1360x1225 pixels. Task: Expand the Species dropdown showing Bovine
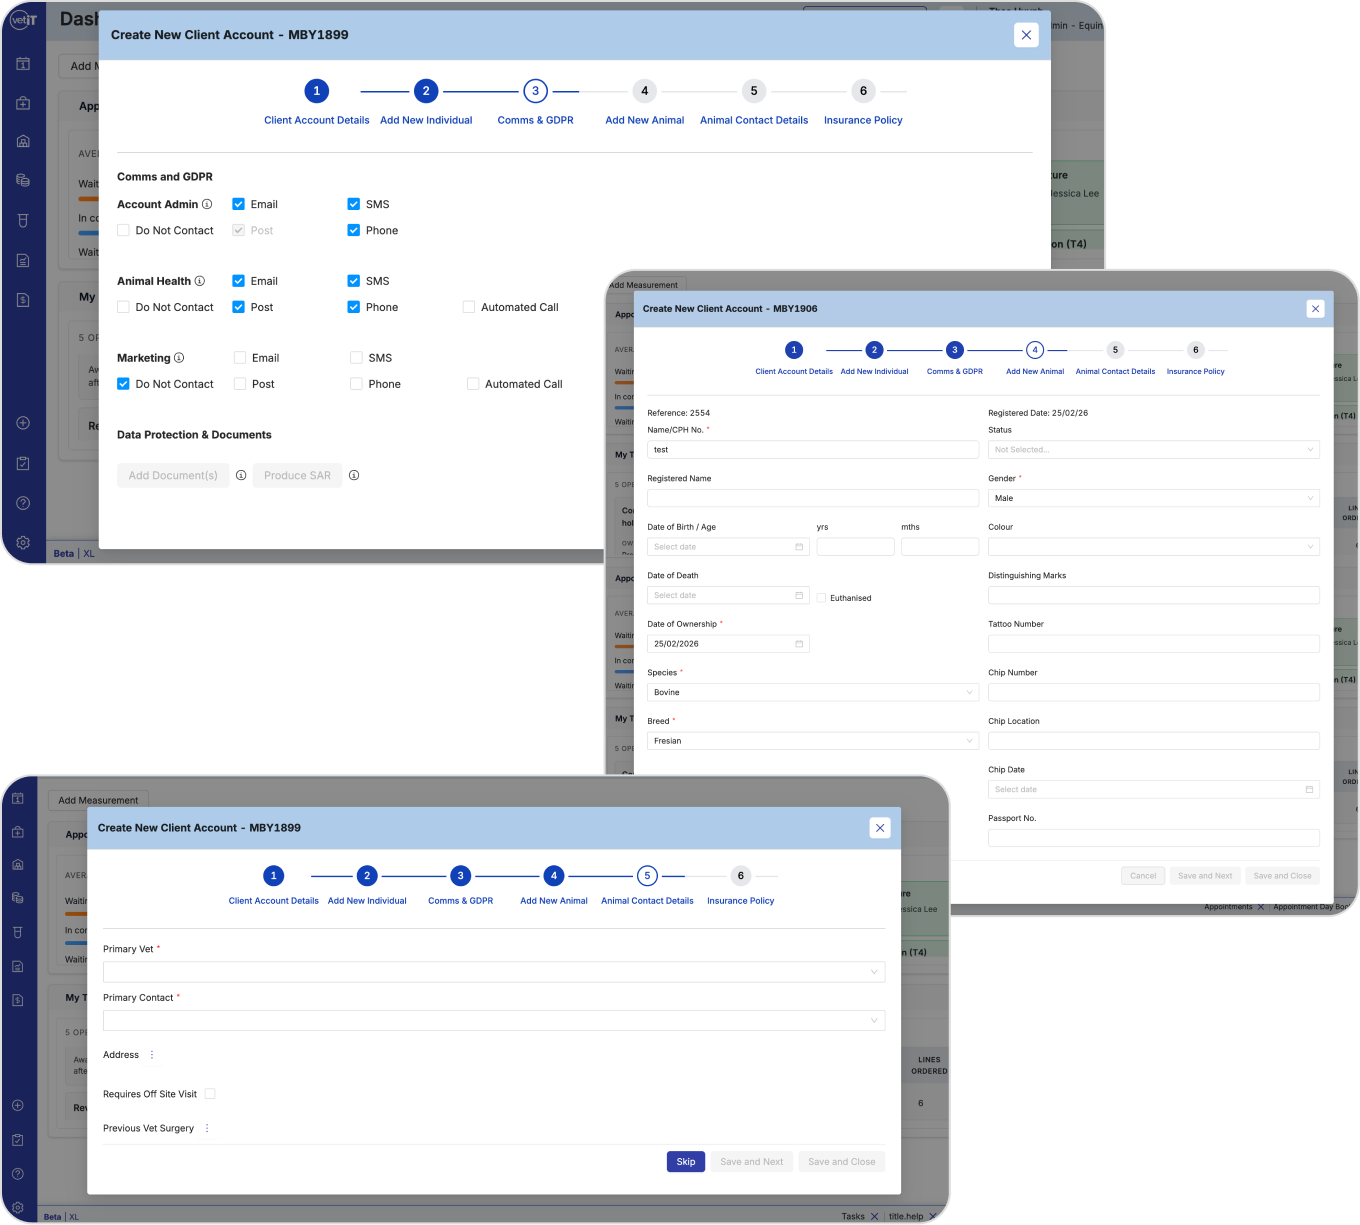(x=813, y=692)
